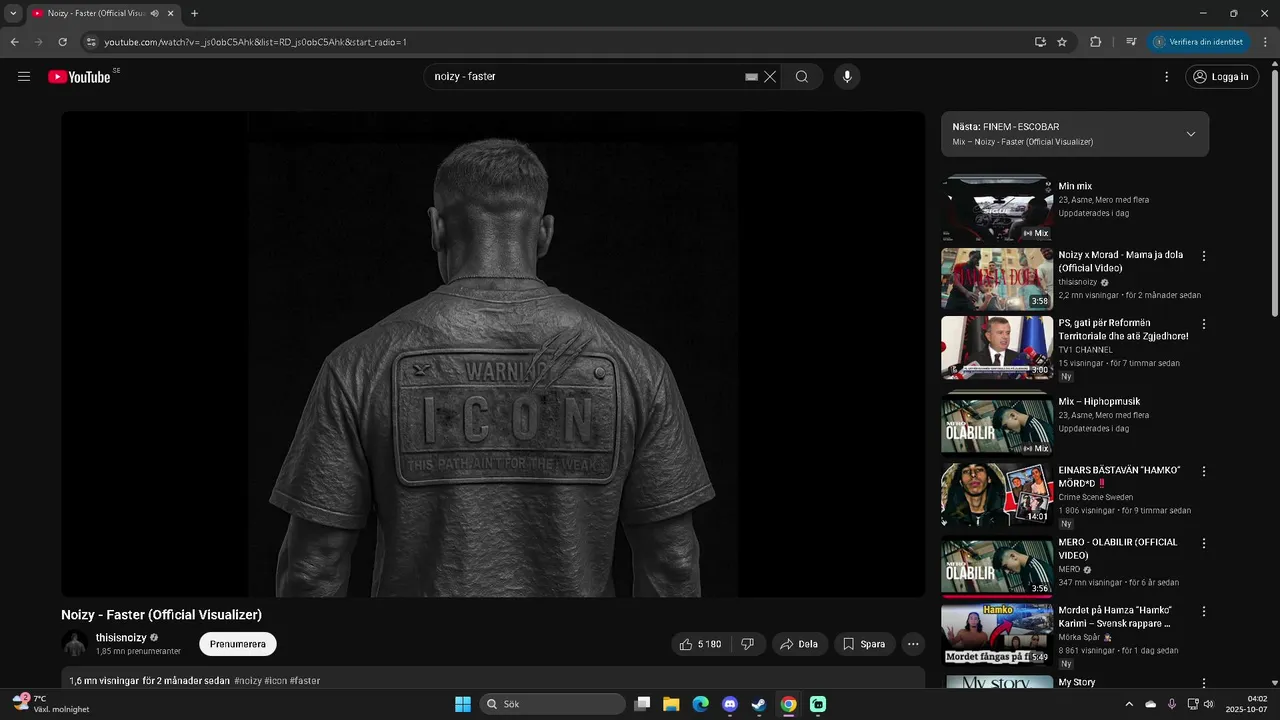Reload the current page
This screenshot has height=720, width=1280.
(x=62, y=42)
